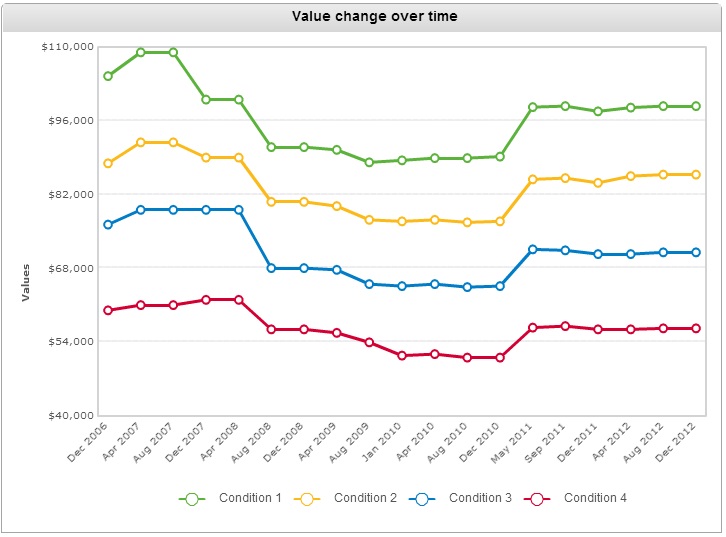Screen dimensions: 726x537
Task: Select Condition 1 point at Dec 2012
Action: 695,106
